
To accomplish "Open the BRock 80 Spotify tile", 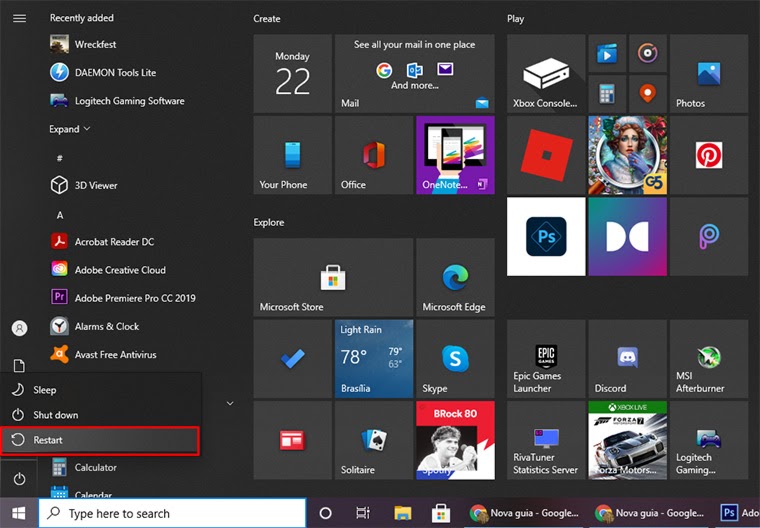I will pos(456,440).
